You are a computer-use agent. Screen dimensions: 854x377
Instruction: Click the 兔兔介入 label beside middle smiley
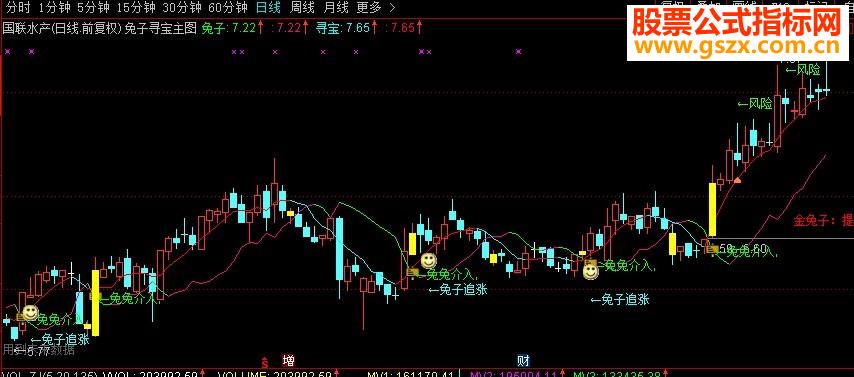pos(449,274)
